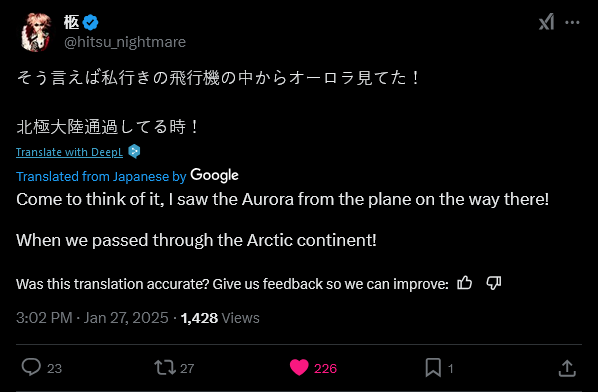Toggle the bookmark for this post

click(x=433, y=368)
